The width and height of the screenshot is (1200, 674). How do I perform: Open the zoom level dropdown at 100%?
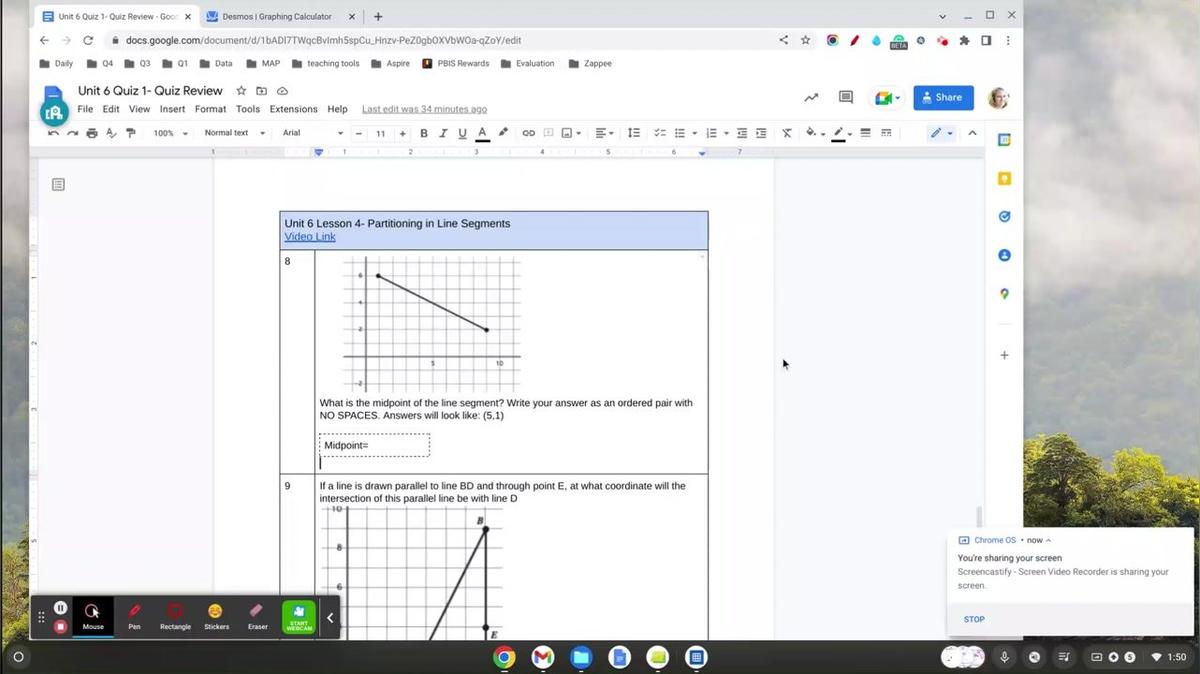170,133
